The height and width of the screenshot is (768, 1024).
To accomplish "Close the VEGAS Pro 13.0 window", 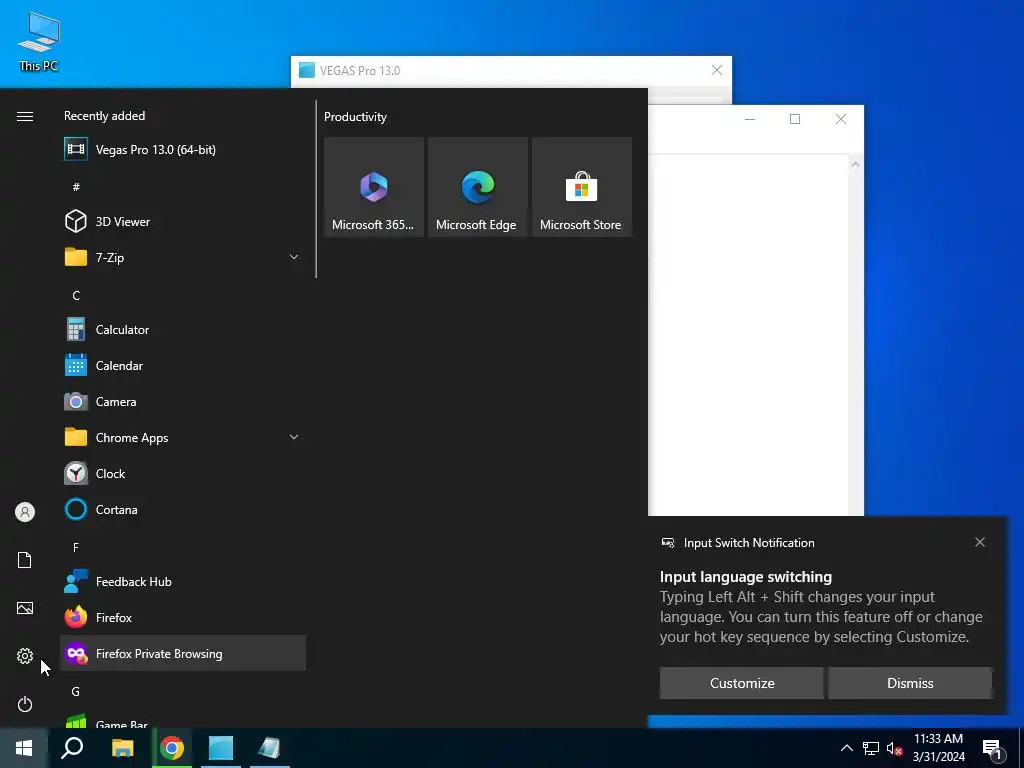I will click(x=716, y=70).
